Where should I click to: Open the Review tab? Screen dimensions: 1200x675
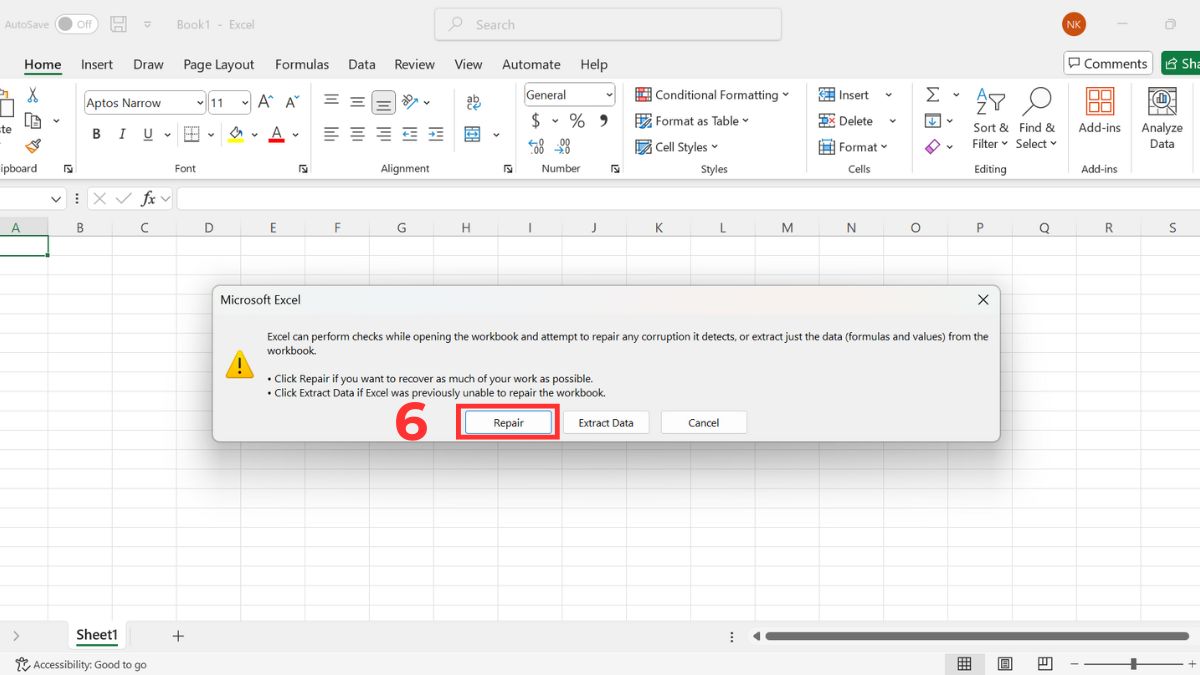click(x=414, y=64)
